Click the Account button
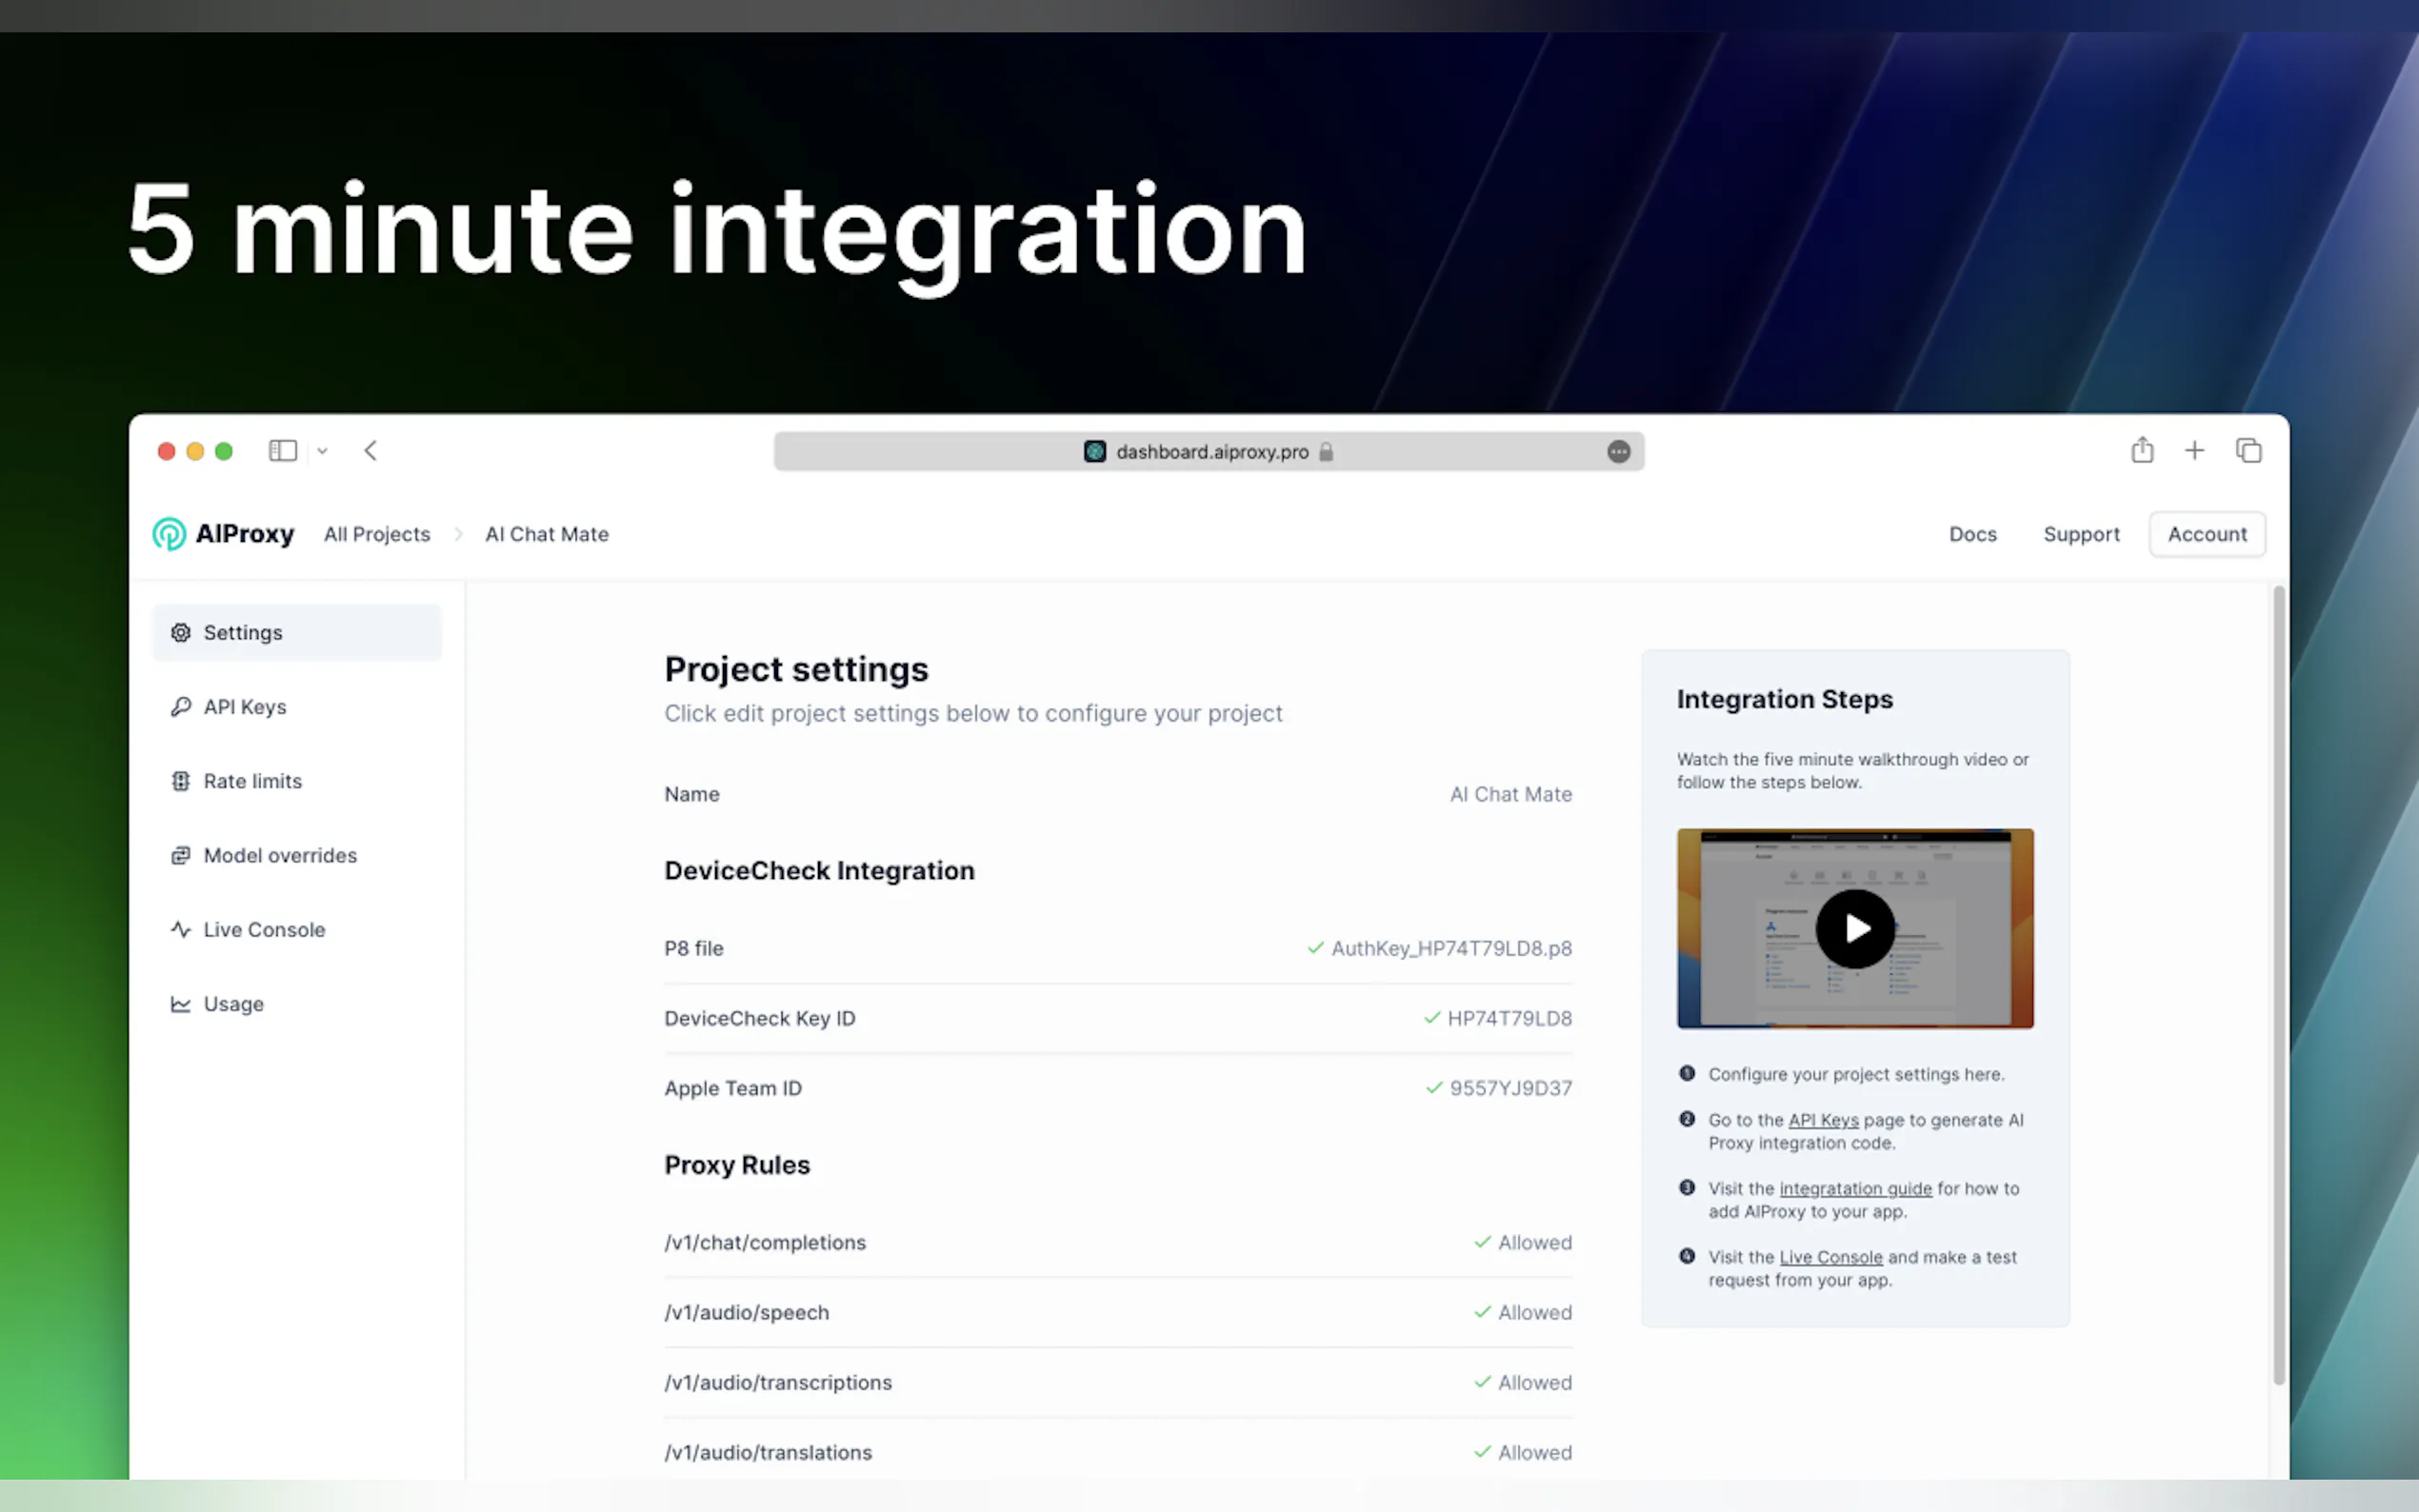 pyautogui.click(x=2206, y=534)
